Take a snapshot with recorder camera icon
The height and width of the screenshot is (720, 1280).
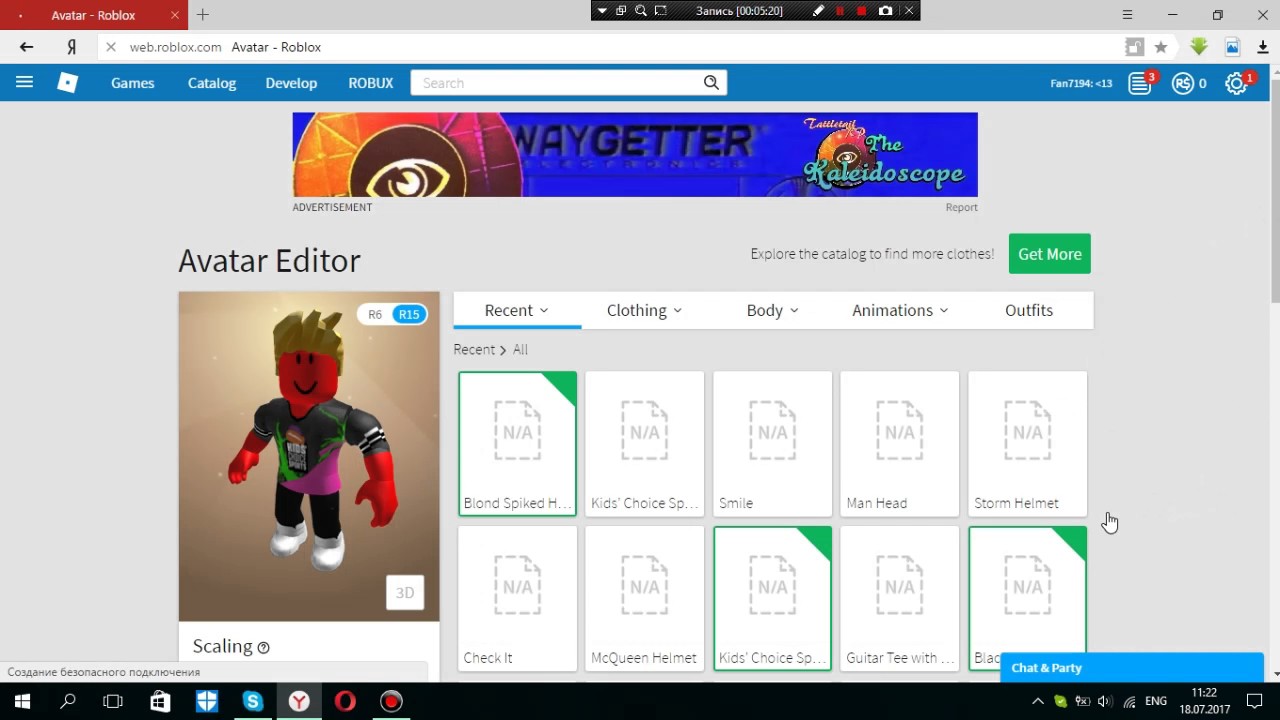[885, 11]
